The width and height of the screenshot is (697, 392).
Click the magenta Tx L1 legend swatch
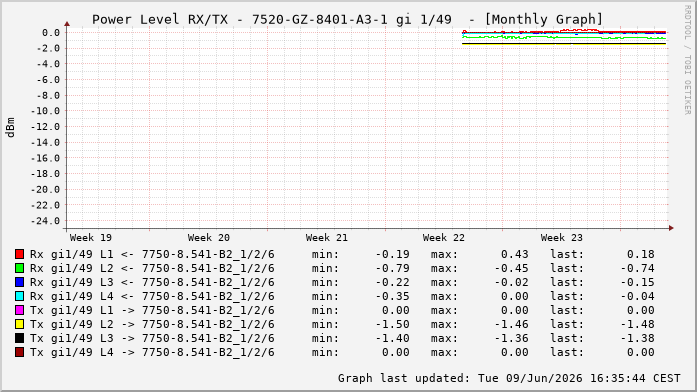19,310
